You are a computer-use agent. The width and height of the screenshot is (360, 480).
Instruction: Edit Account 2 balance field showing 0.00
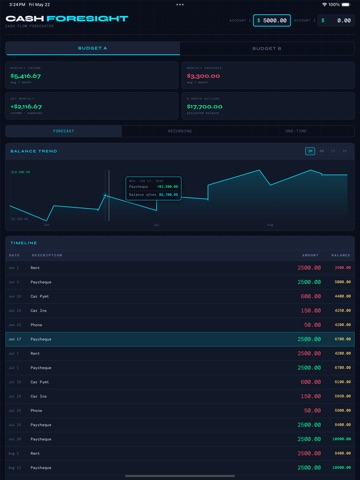point(336,20)
